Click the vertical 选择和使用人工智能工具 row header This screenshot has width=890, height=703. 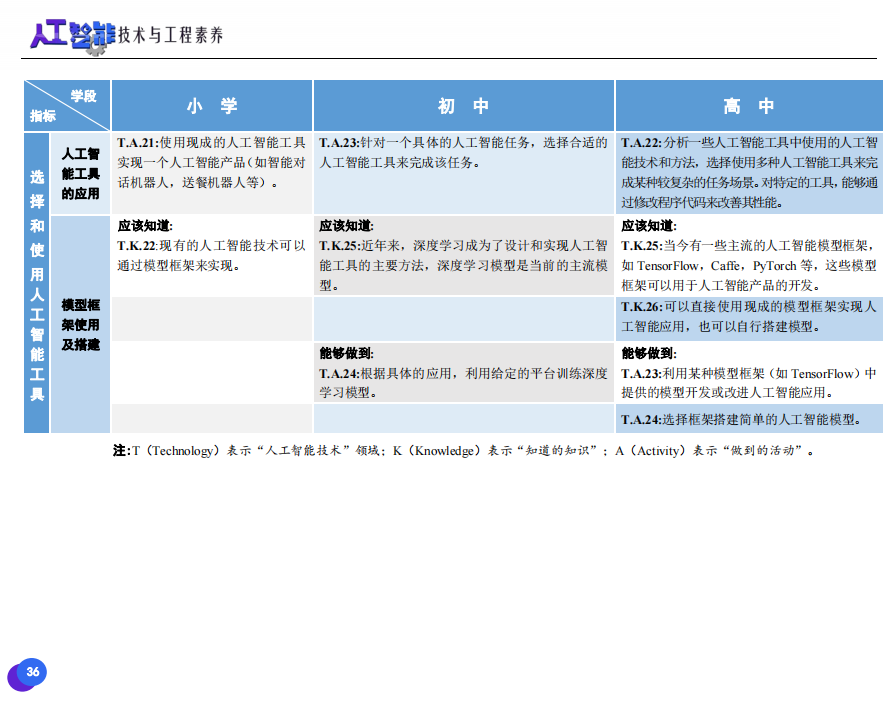(37, 284)
